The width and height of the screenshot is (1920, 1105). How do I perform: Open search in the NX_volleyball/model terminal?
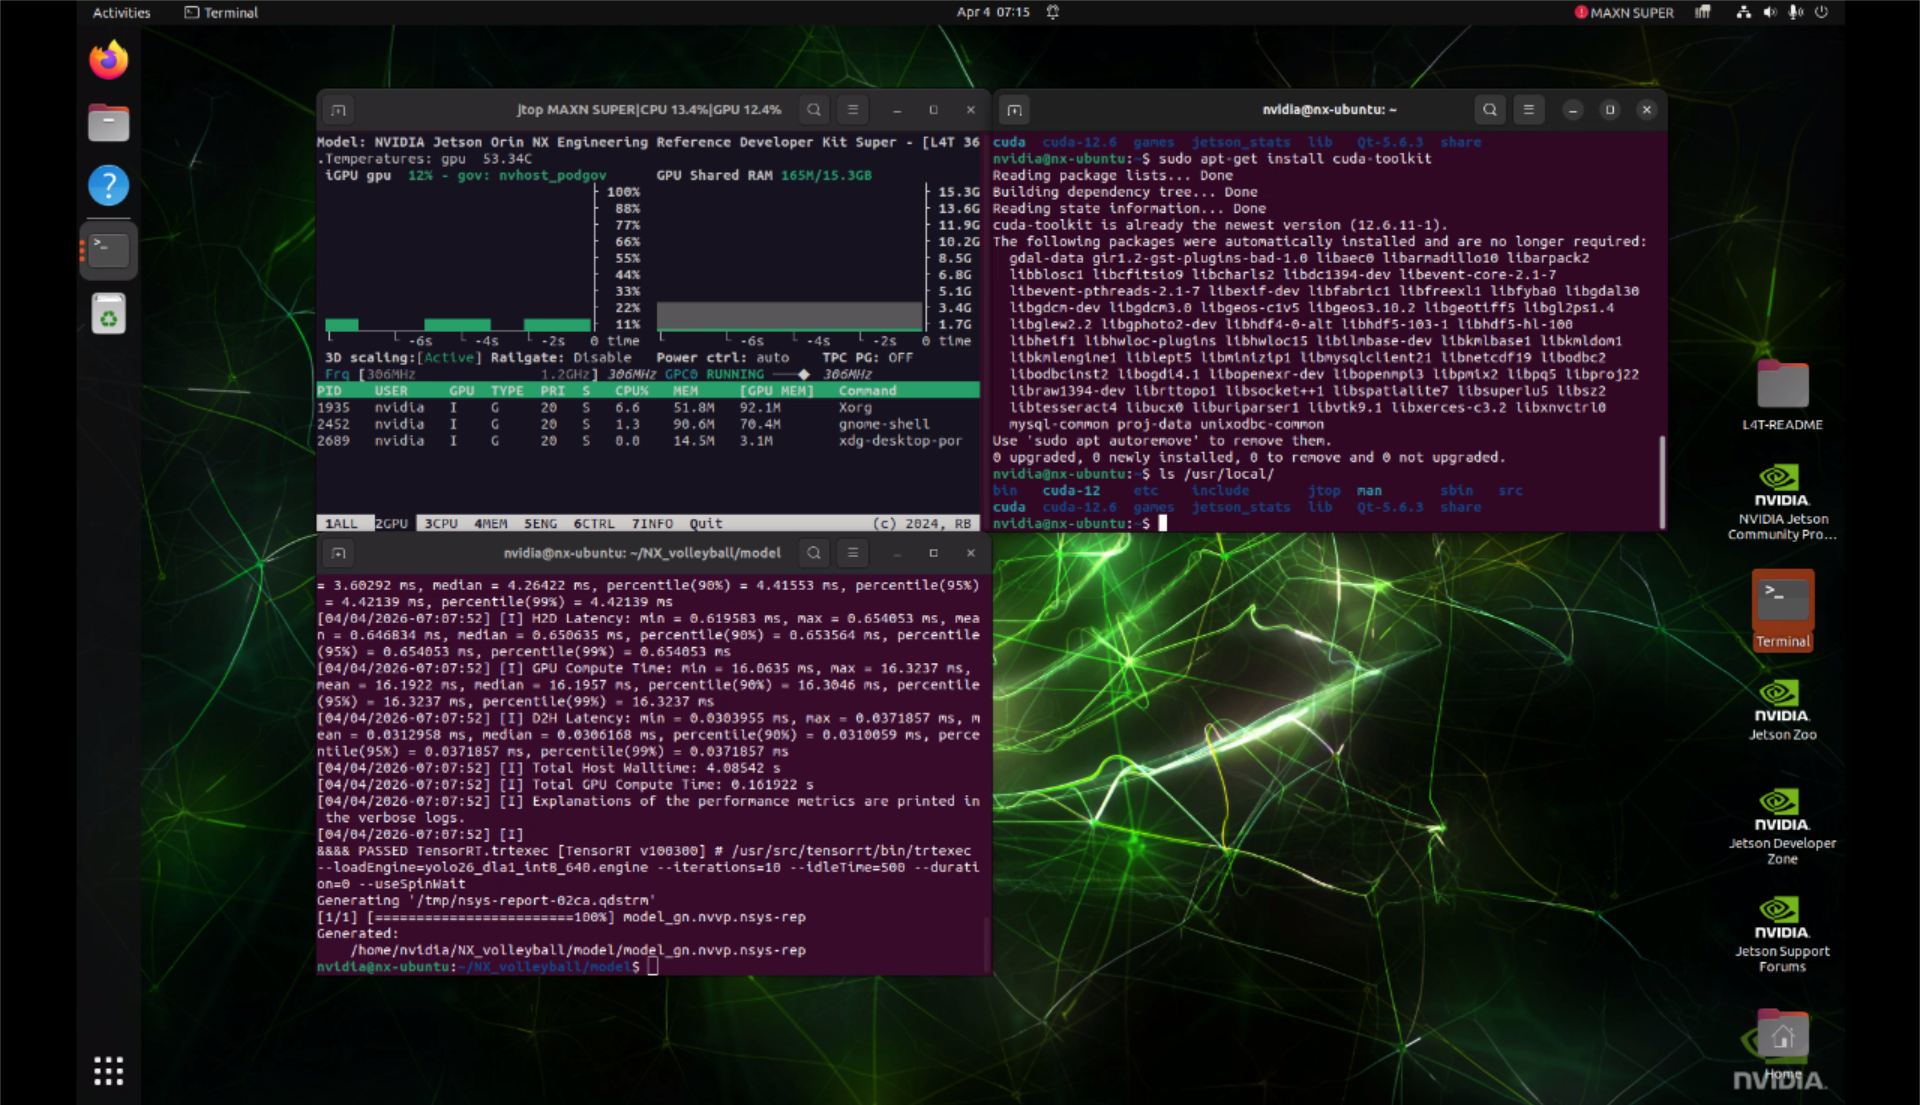[x=814, y=553]
